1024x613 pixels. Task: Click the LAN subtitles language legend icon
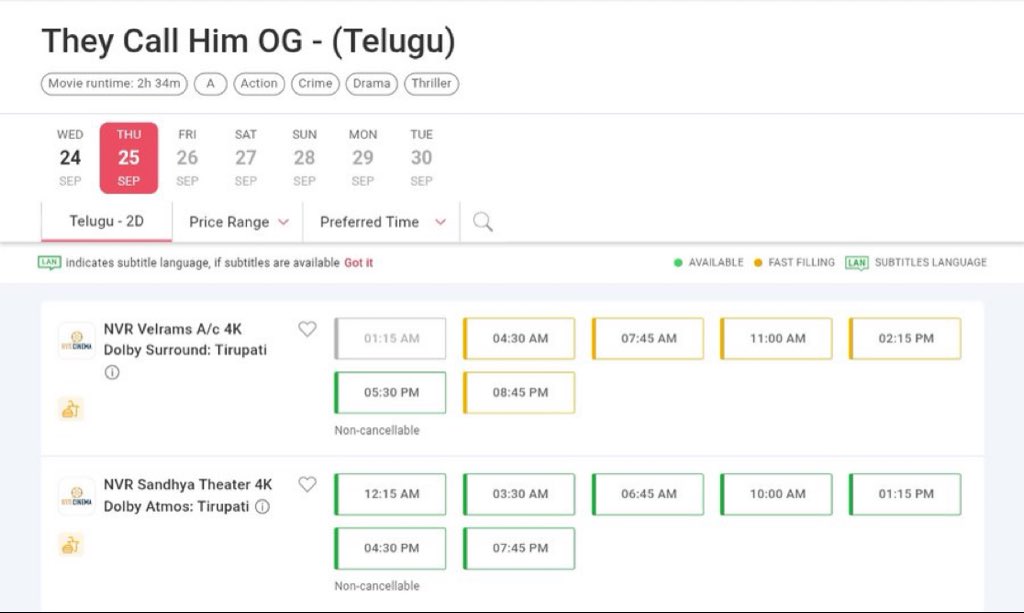(x=856, y=262)
